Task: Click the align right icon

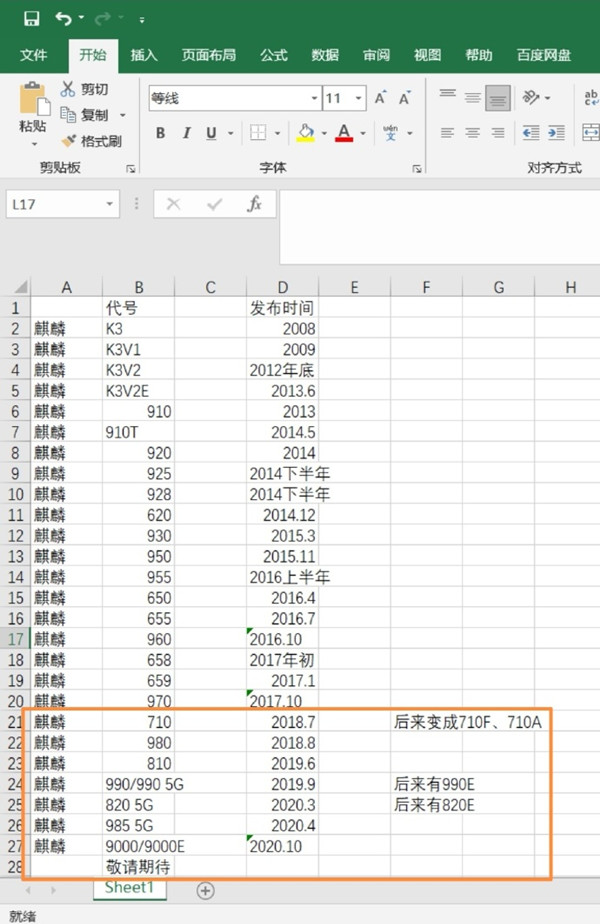Action: click(x=498, y=133)
